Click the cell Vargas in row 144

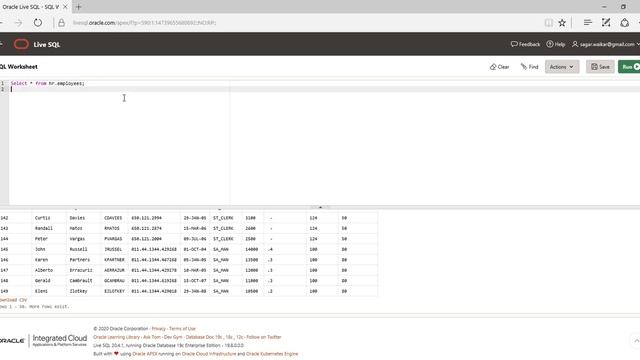tap(77, 239)
